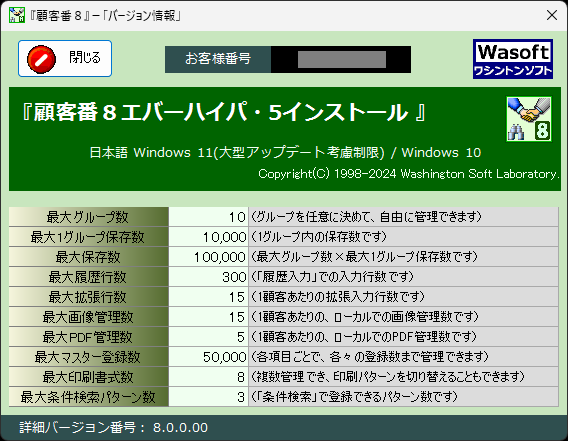Select the 最大グループ数 row header

point(89,217)
